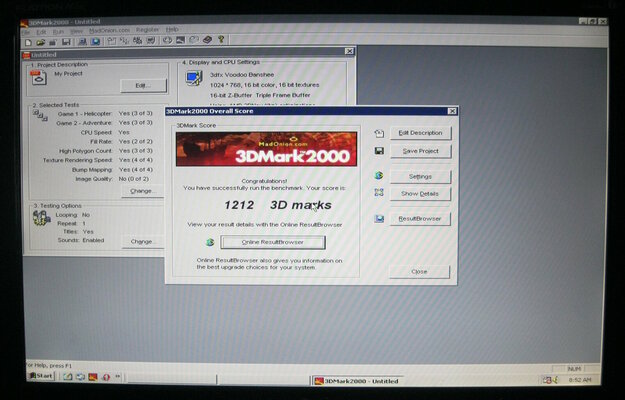
Task: Click the New project toolbar icon
Action: click(x=29, y=41)
